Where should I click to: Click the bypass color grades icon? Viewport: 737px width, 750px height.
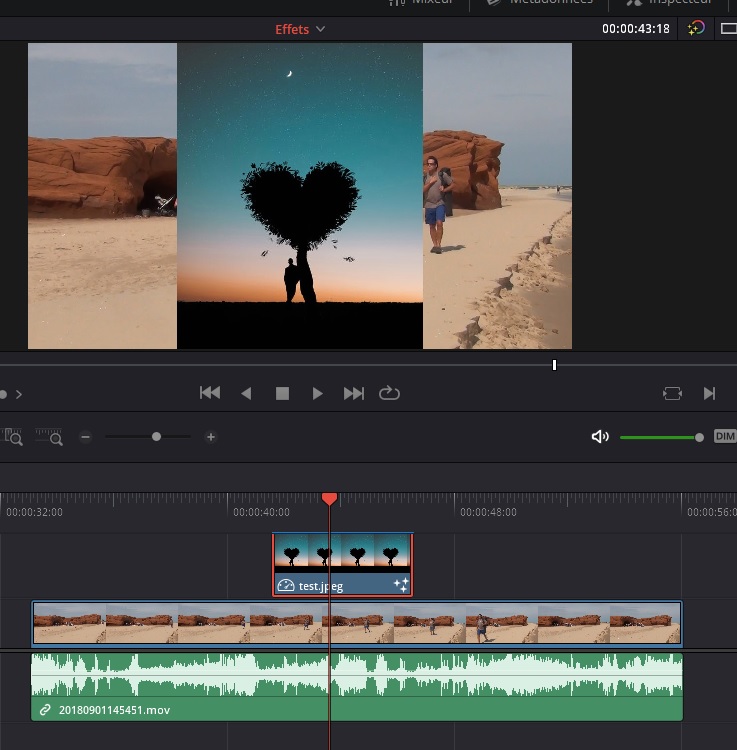click(x=696, y=29)
